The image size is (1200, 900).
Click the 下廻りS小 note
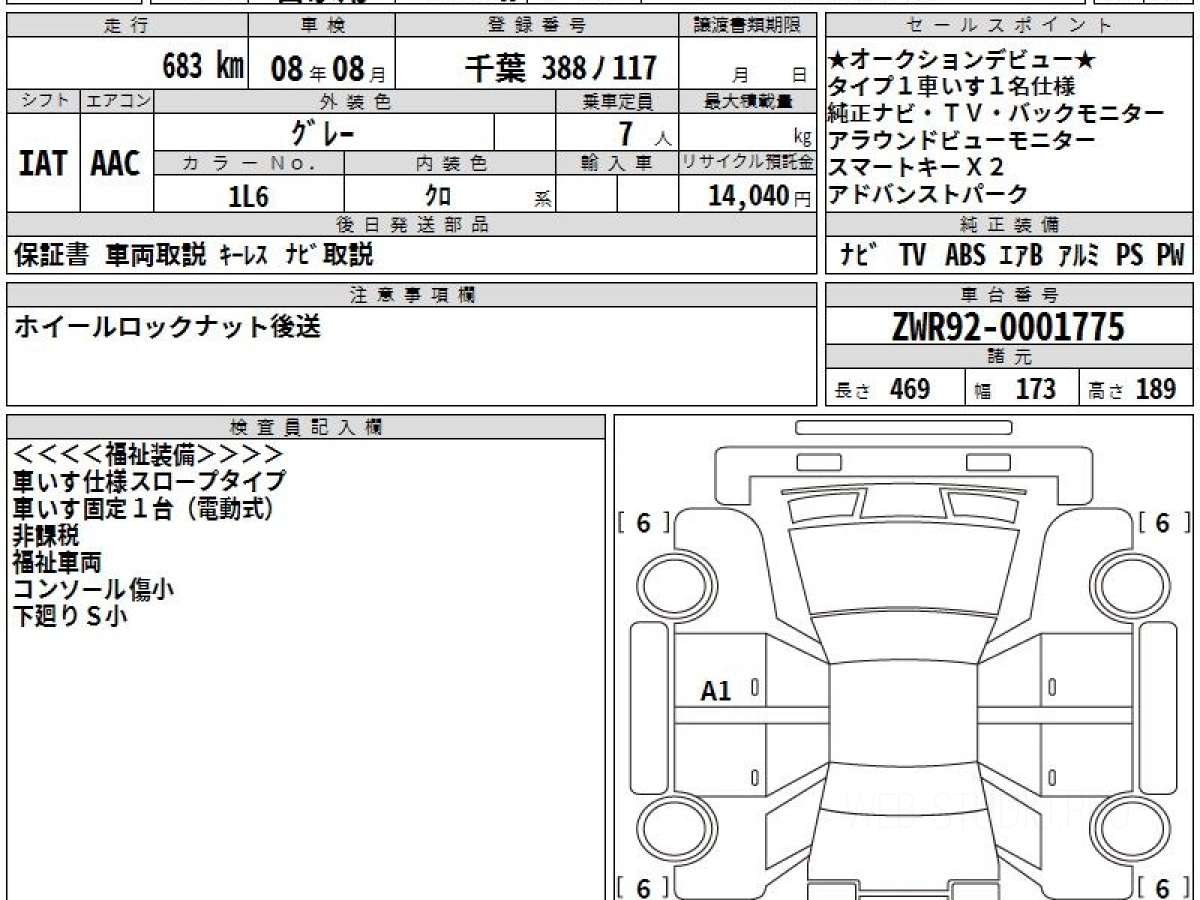(x=70, y=617)
